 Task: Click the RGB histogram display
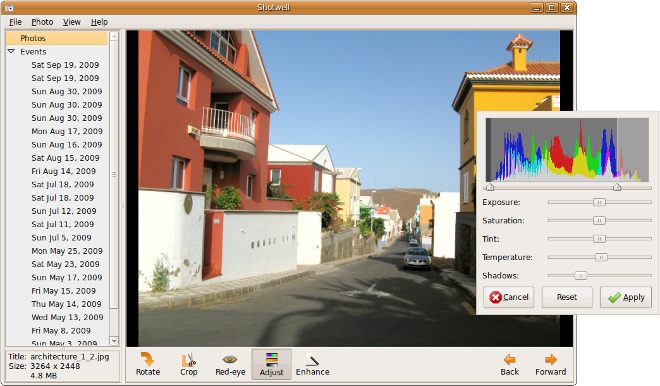567,150
